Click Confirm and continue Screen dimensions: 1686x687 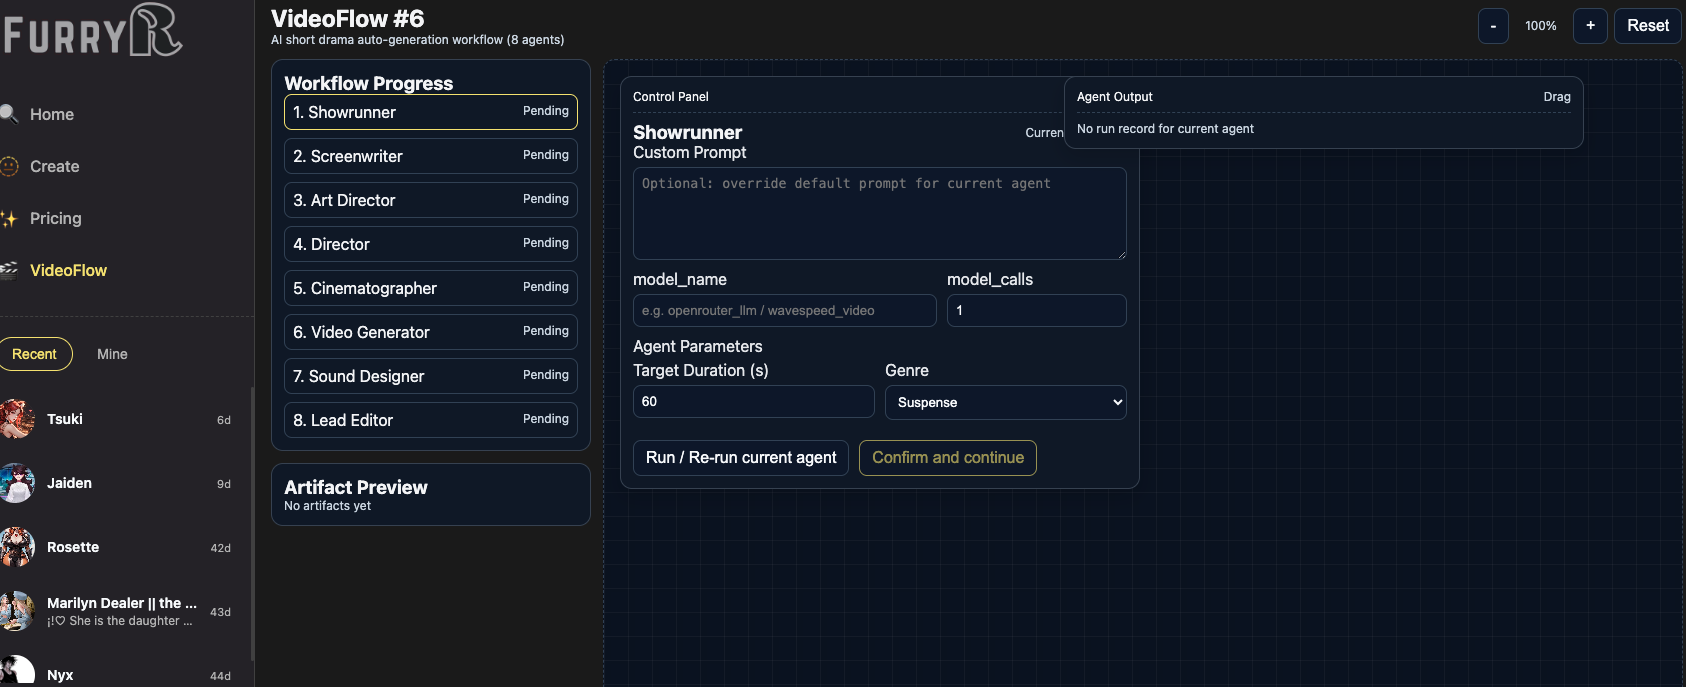(948, 458)
